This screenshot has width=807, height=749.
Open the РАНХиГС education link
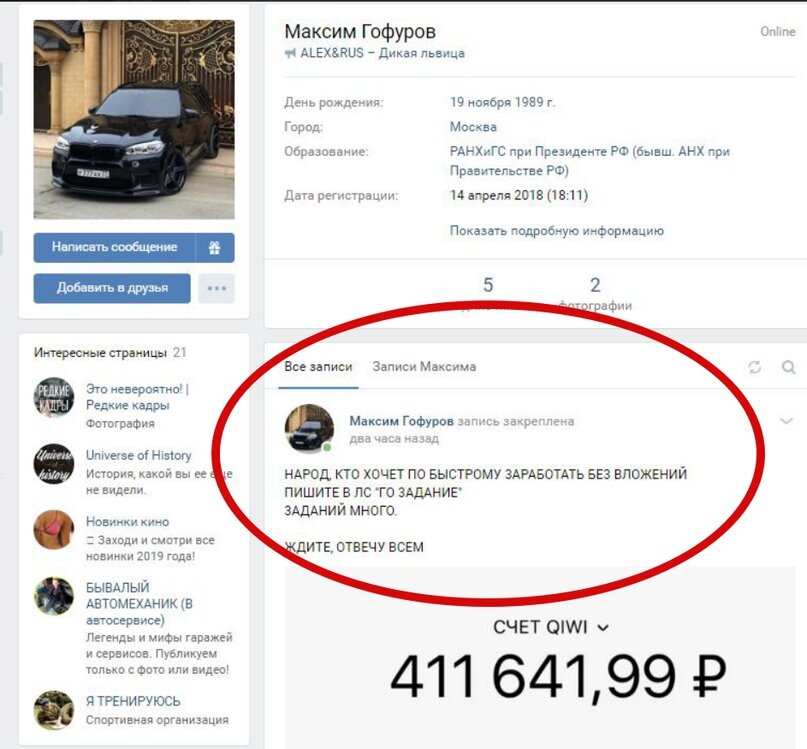click(x=589, y=161)
